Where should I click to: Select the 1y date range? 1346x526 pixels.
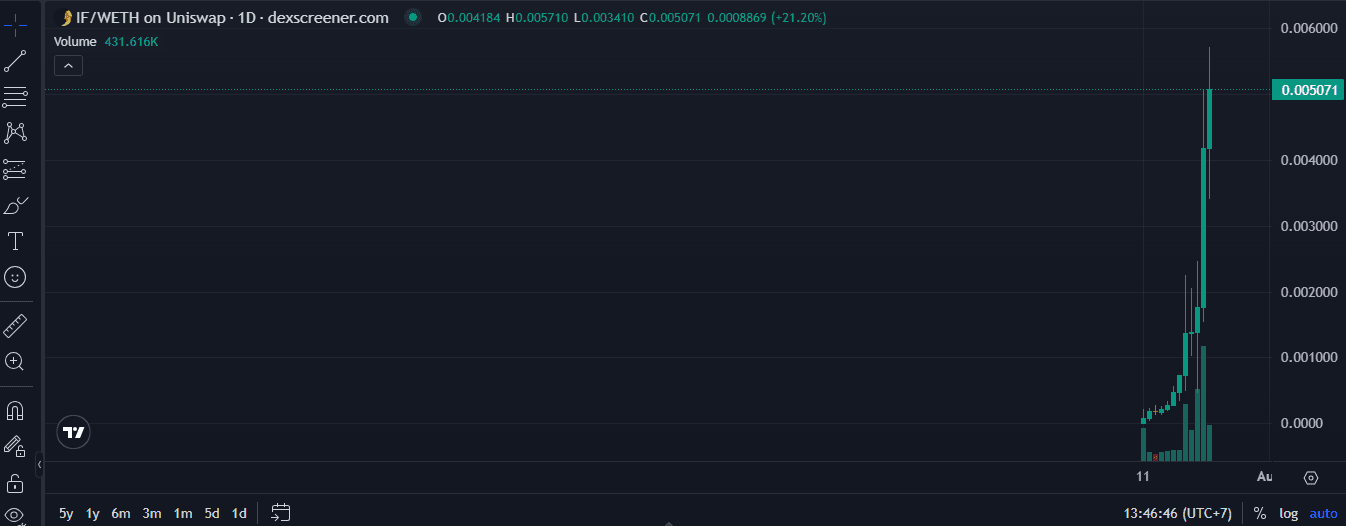[93, 513]
